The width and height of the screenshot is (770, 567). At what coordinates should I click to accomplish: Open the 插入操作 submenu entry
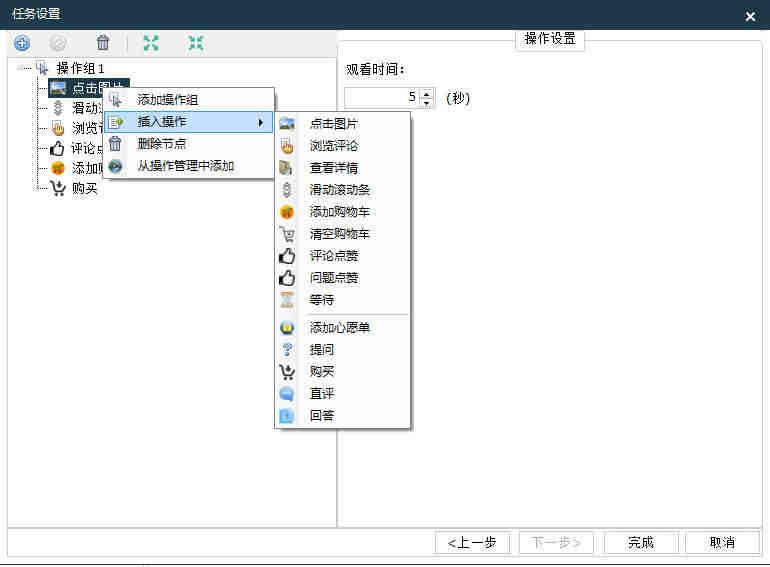click(x=189, y=122)
